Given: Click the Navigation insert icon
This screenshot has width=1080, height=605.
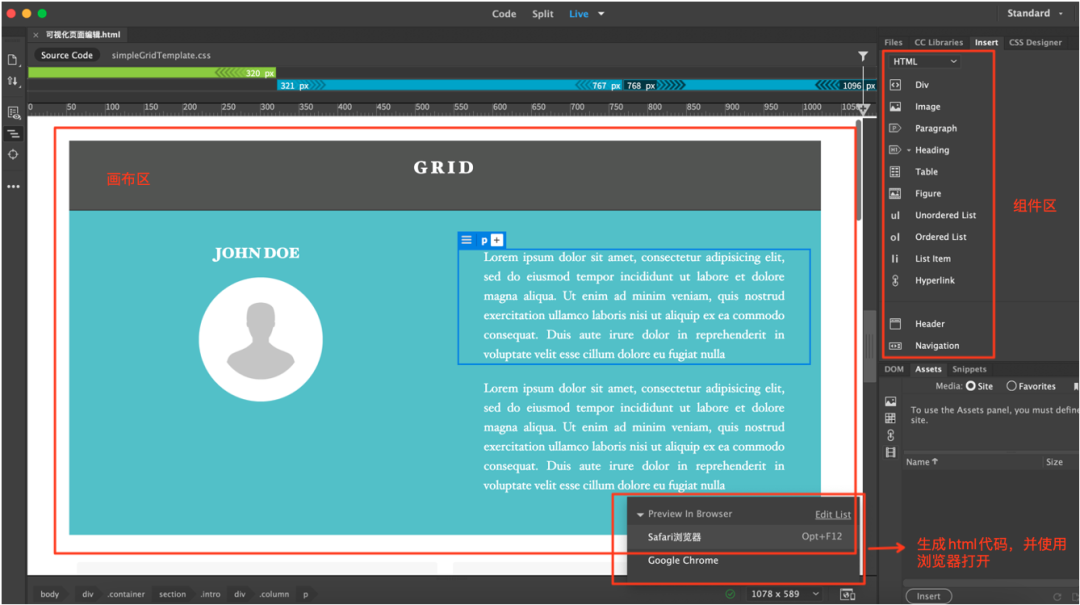Looking at the screenshot, I should point(895,346).
